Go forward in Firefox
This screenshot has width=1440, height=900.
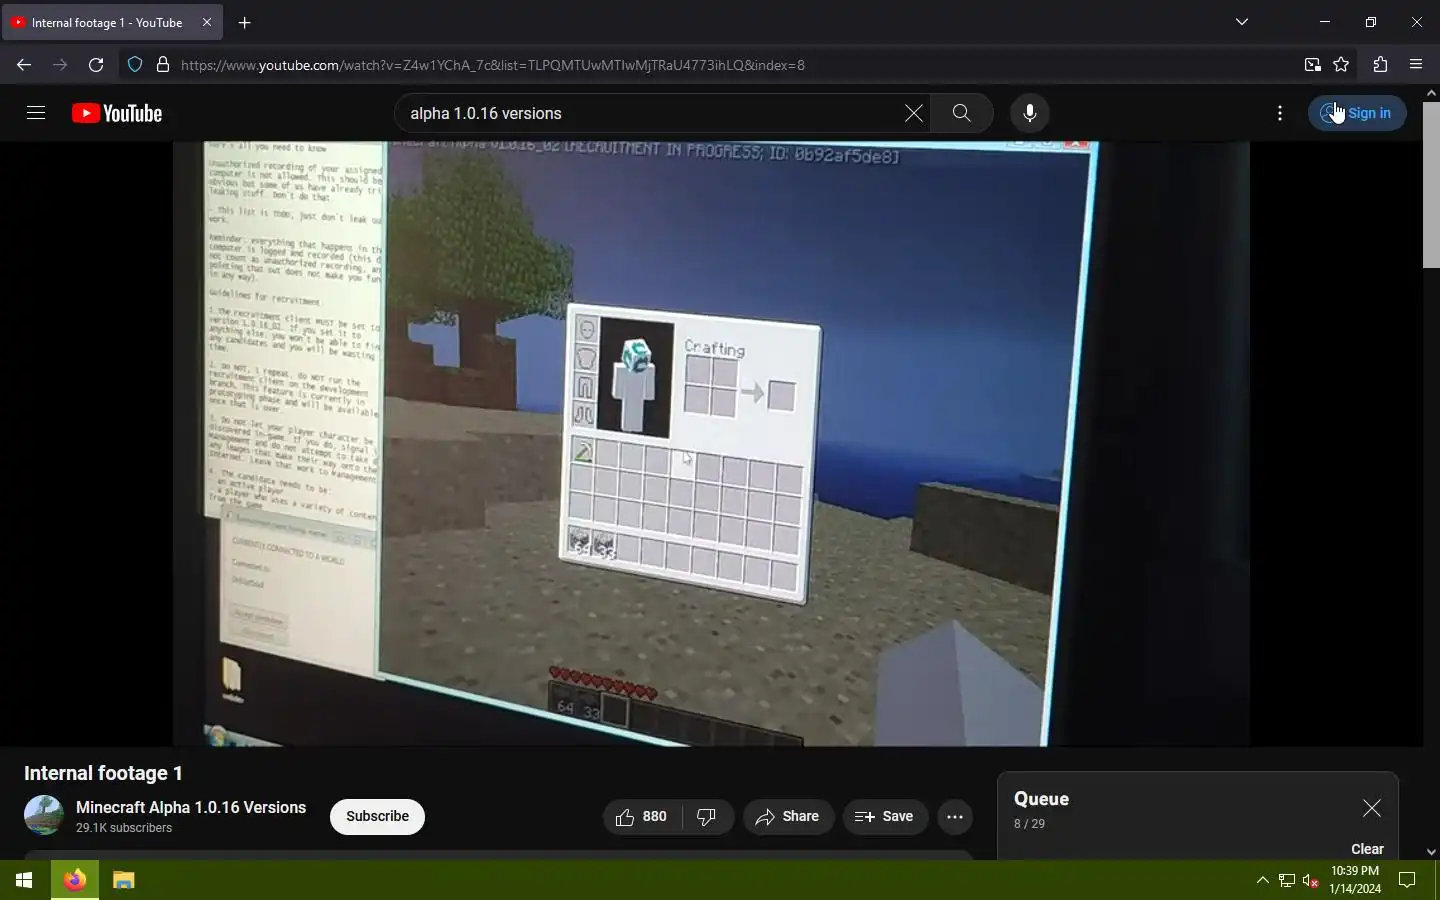pyautogui.click(x=60, y=65)
